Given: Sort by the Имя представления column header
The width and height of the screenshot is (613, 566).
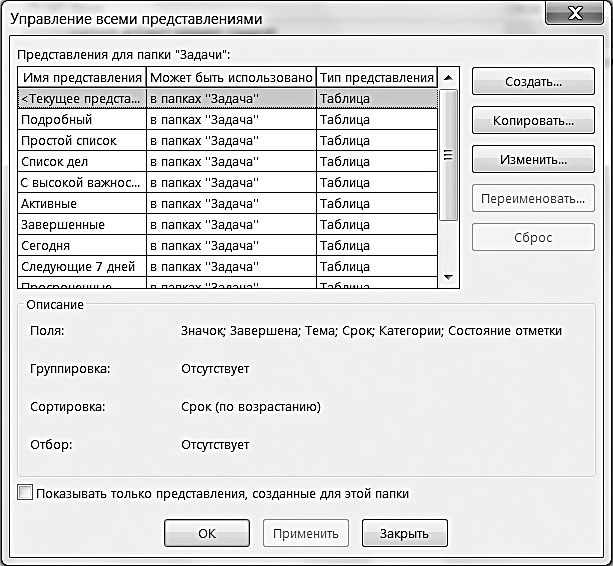Looking at the screenshot, I should pos(82,77).
